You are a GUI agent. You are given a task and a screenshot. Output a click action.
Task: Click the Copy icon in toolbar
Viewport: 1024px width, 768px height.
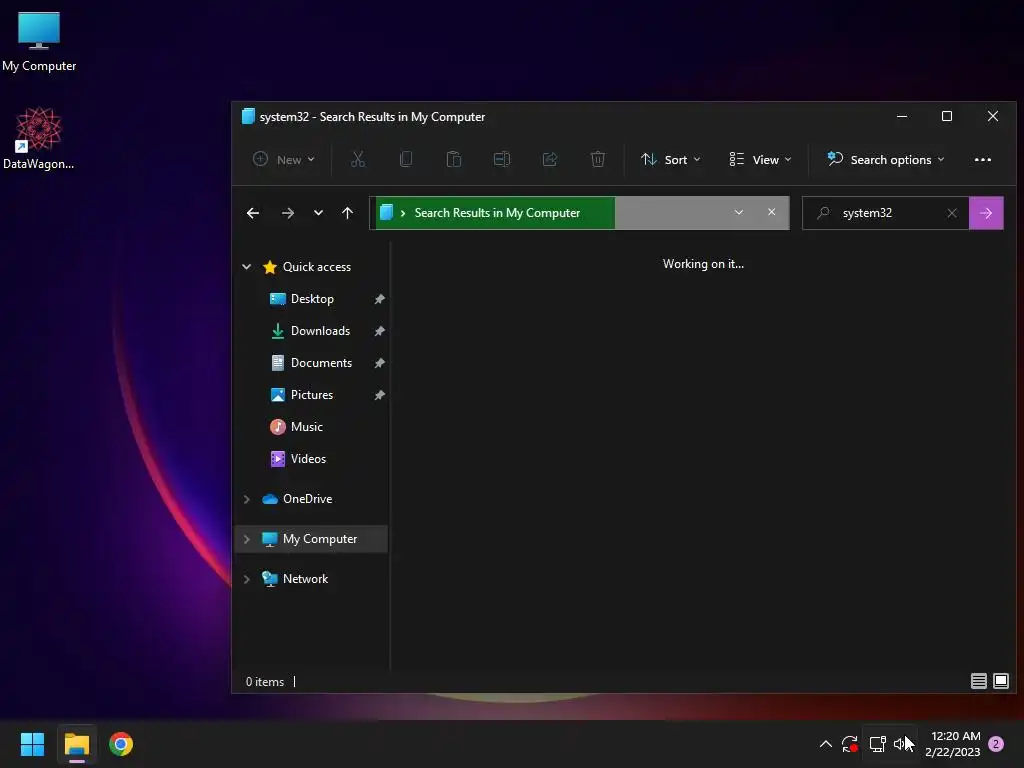(406, 159)
